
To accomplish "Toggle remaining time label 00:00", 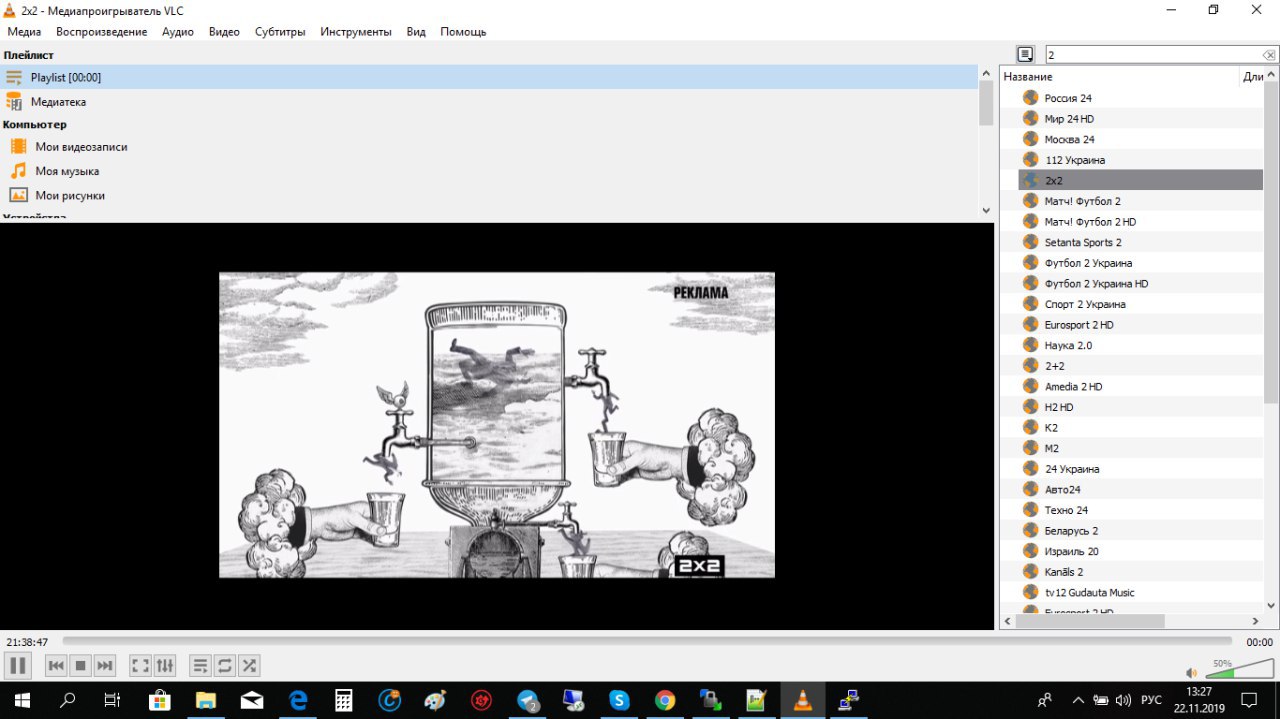I will click(x=1259, y=642).
